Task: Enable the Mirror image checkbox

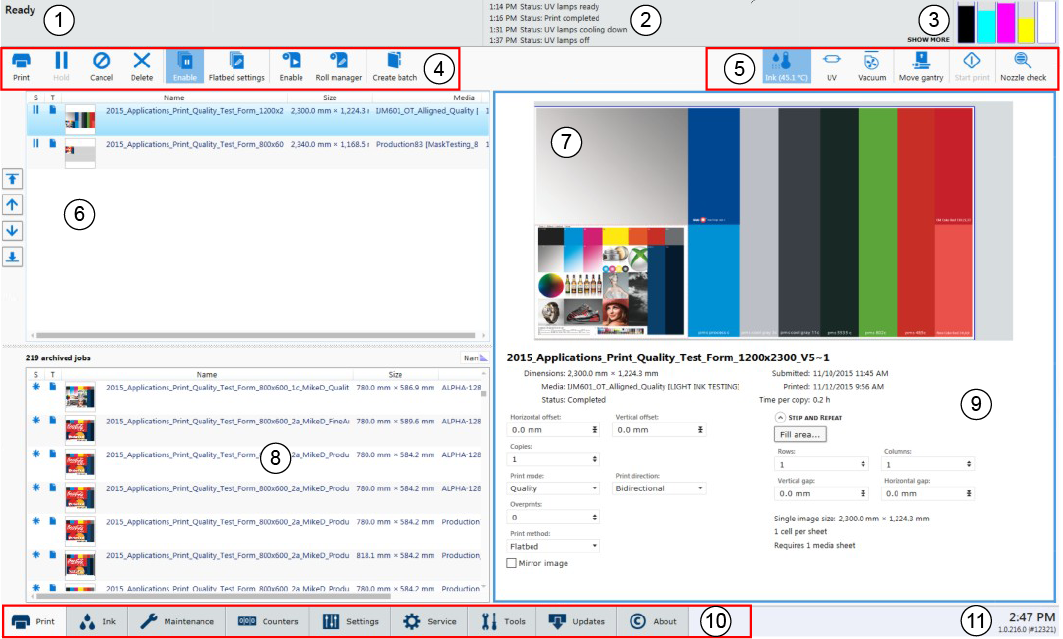Action: 512,564
